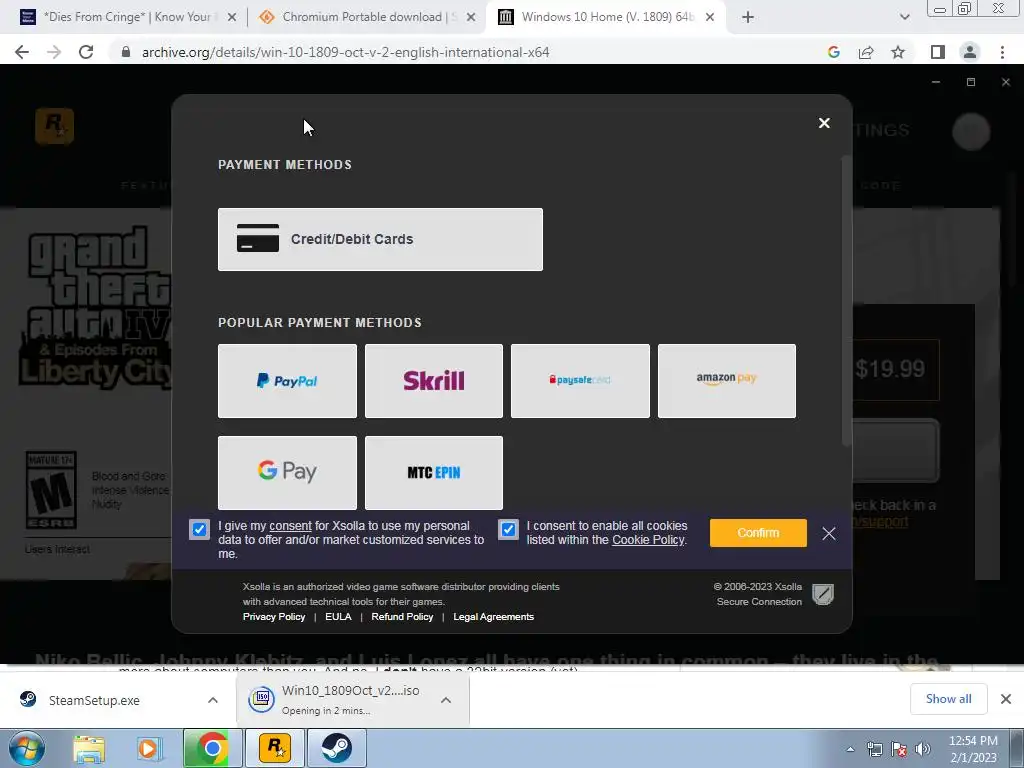Untick Xsolla personal data consent checkbox
This screenshot has height=768, width=1024.
click(x=199, y=529)
